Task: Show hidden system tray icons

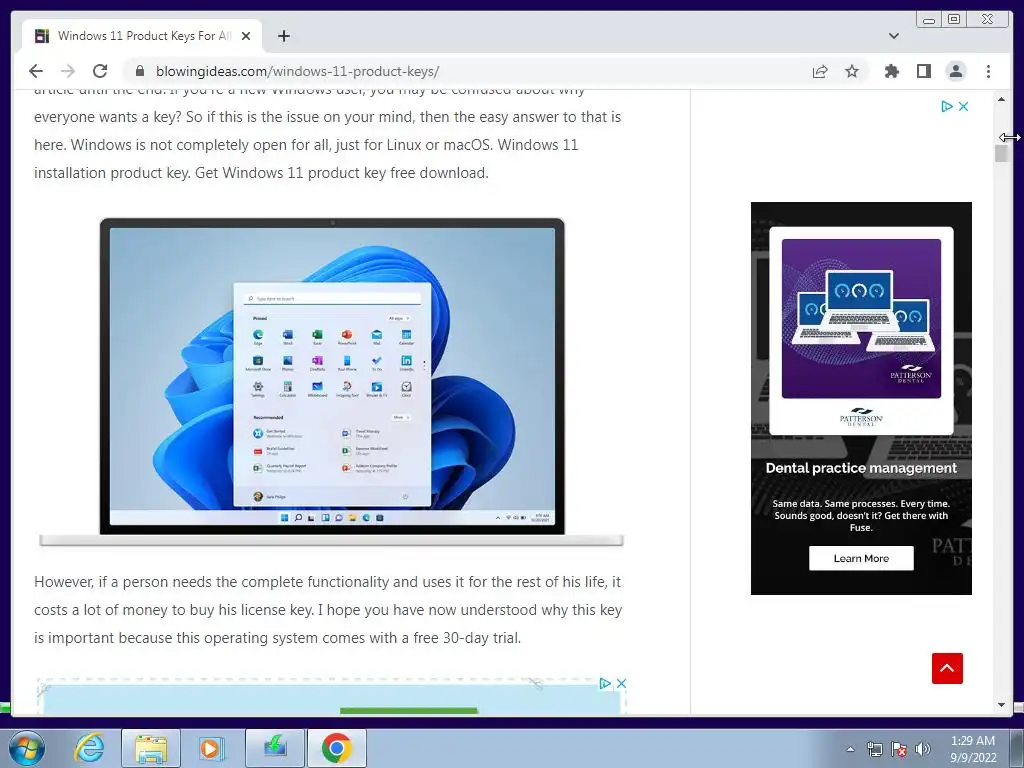Action: point(850,749)
